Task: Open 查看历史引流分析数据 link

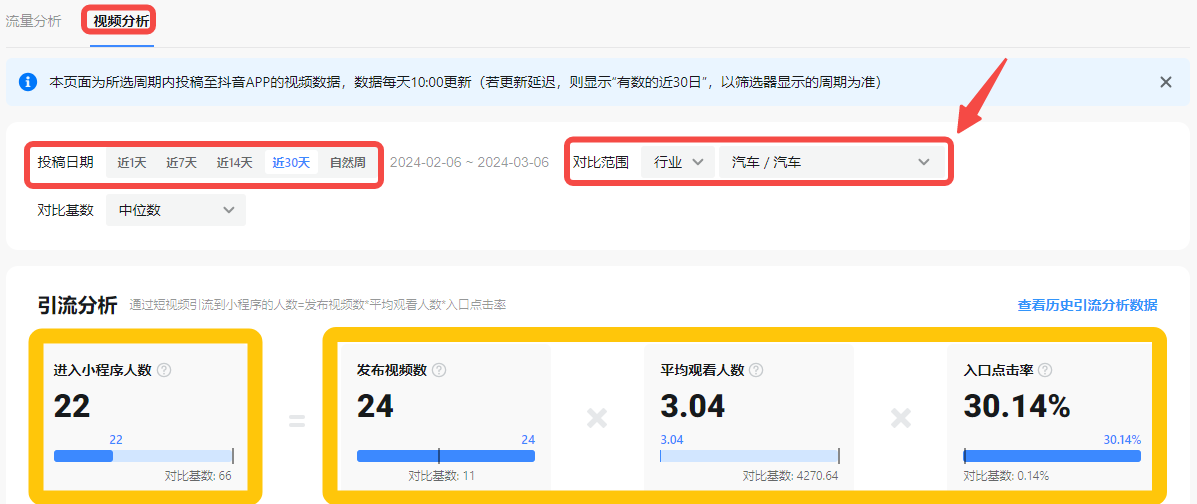Action: click(1087, 306)
